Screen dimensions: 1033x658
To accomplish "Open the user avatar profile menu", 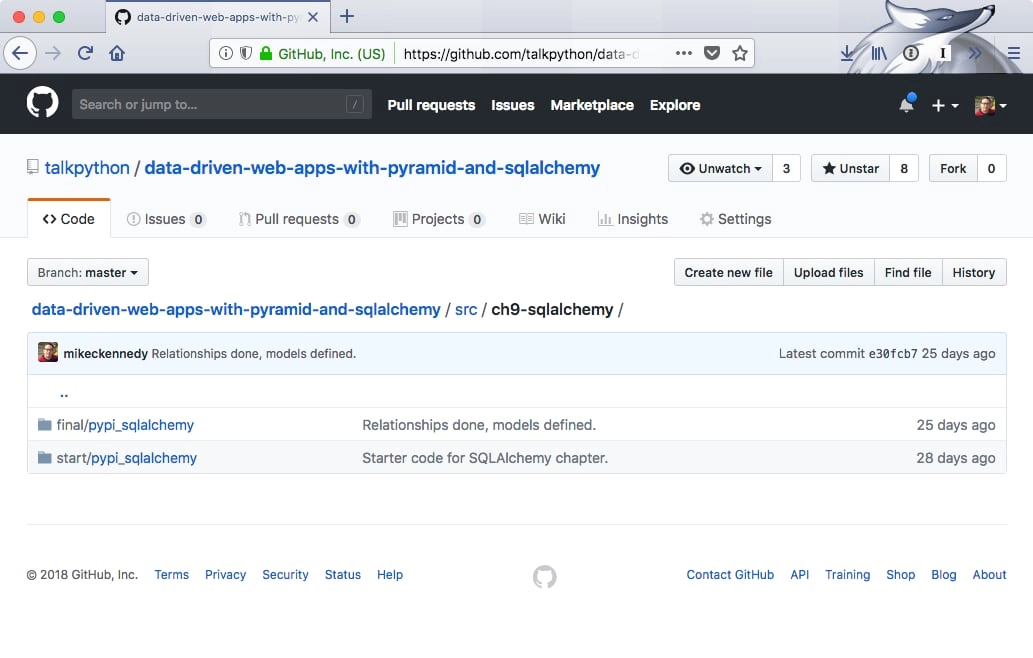I will (x=990, y=105).
